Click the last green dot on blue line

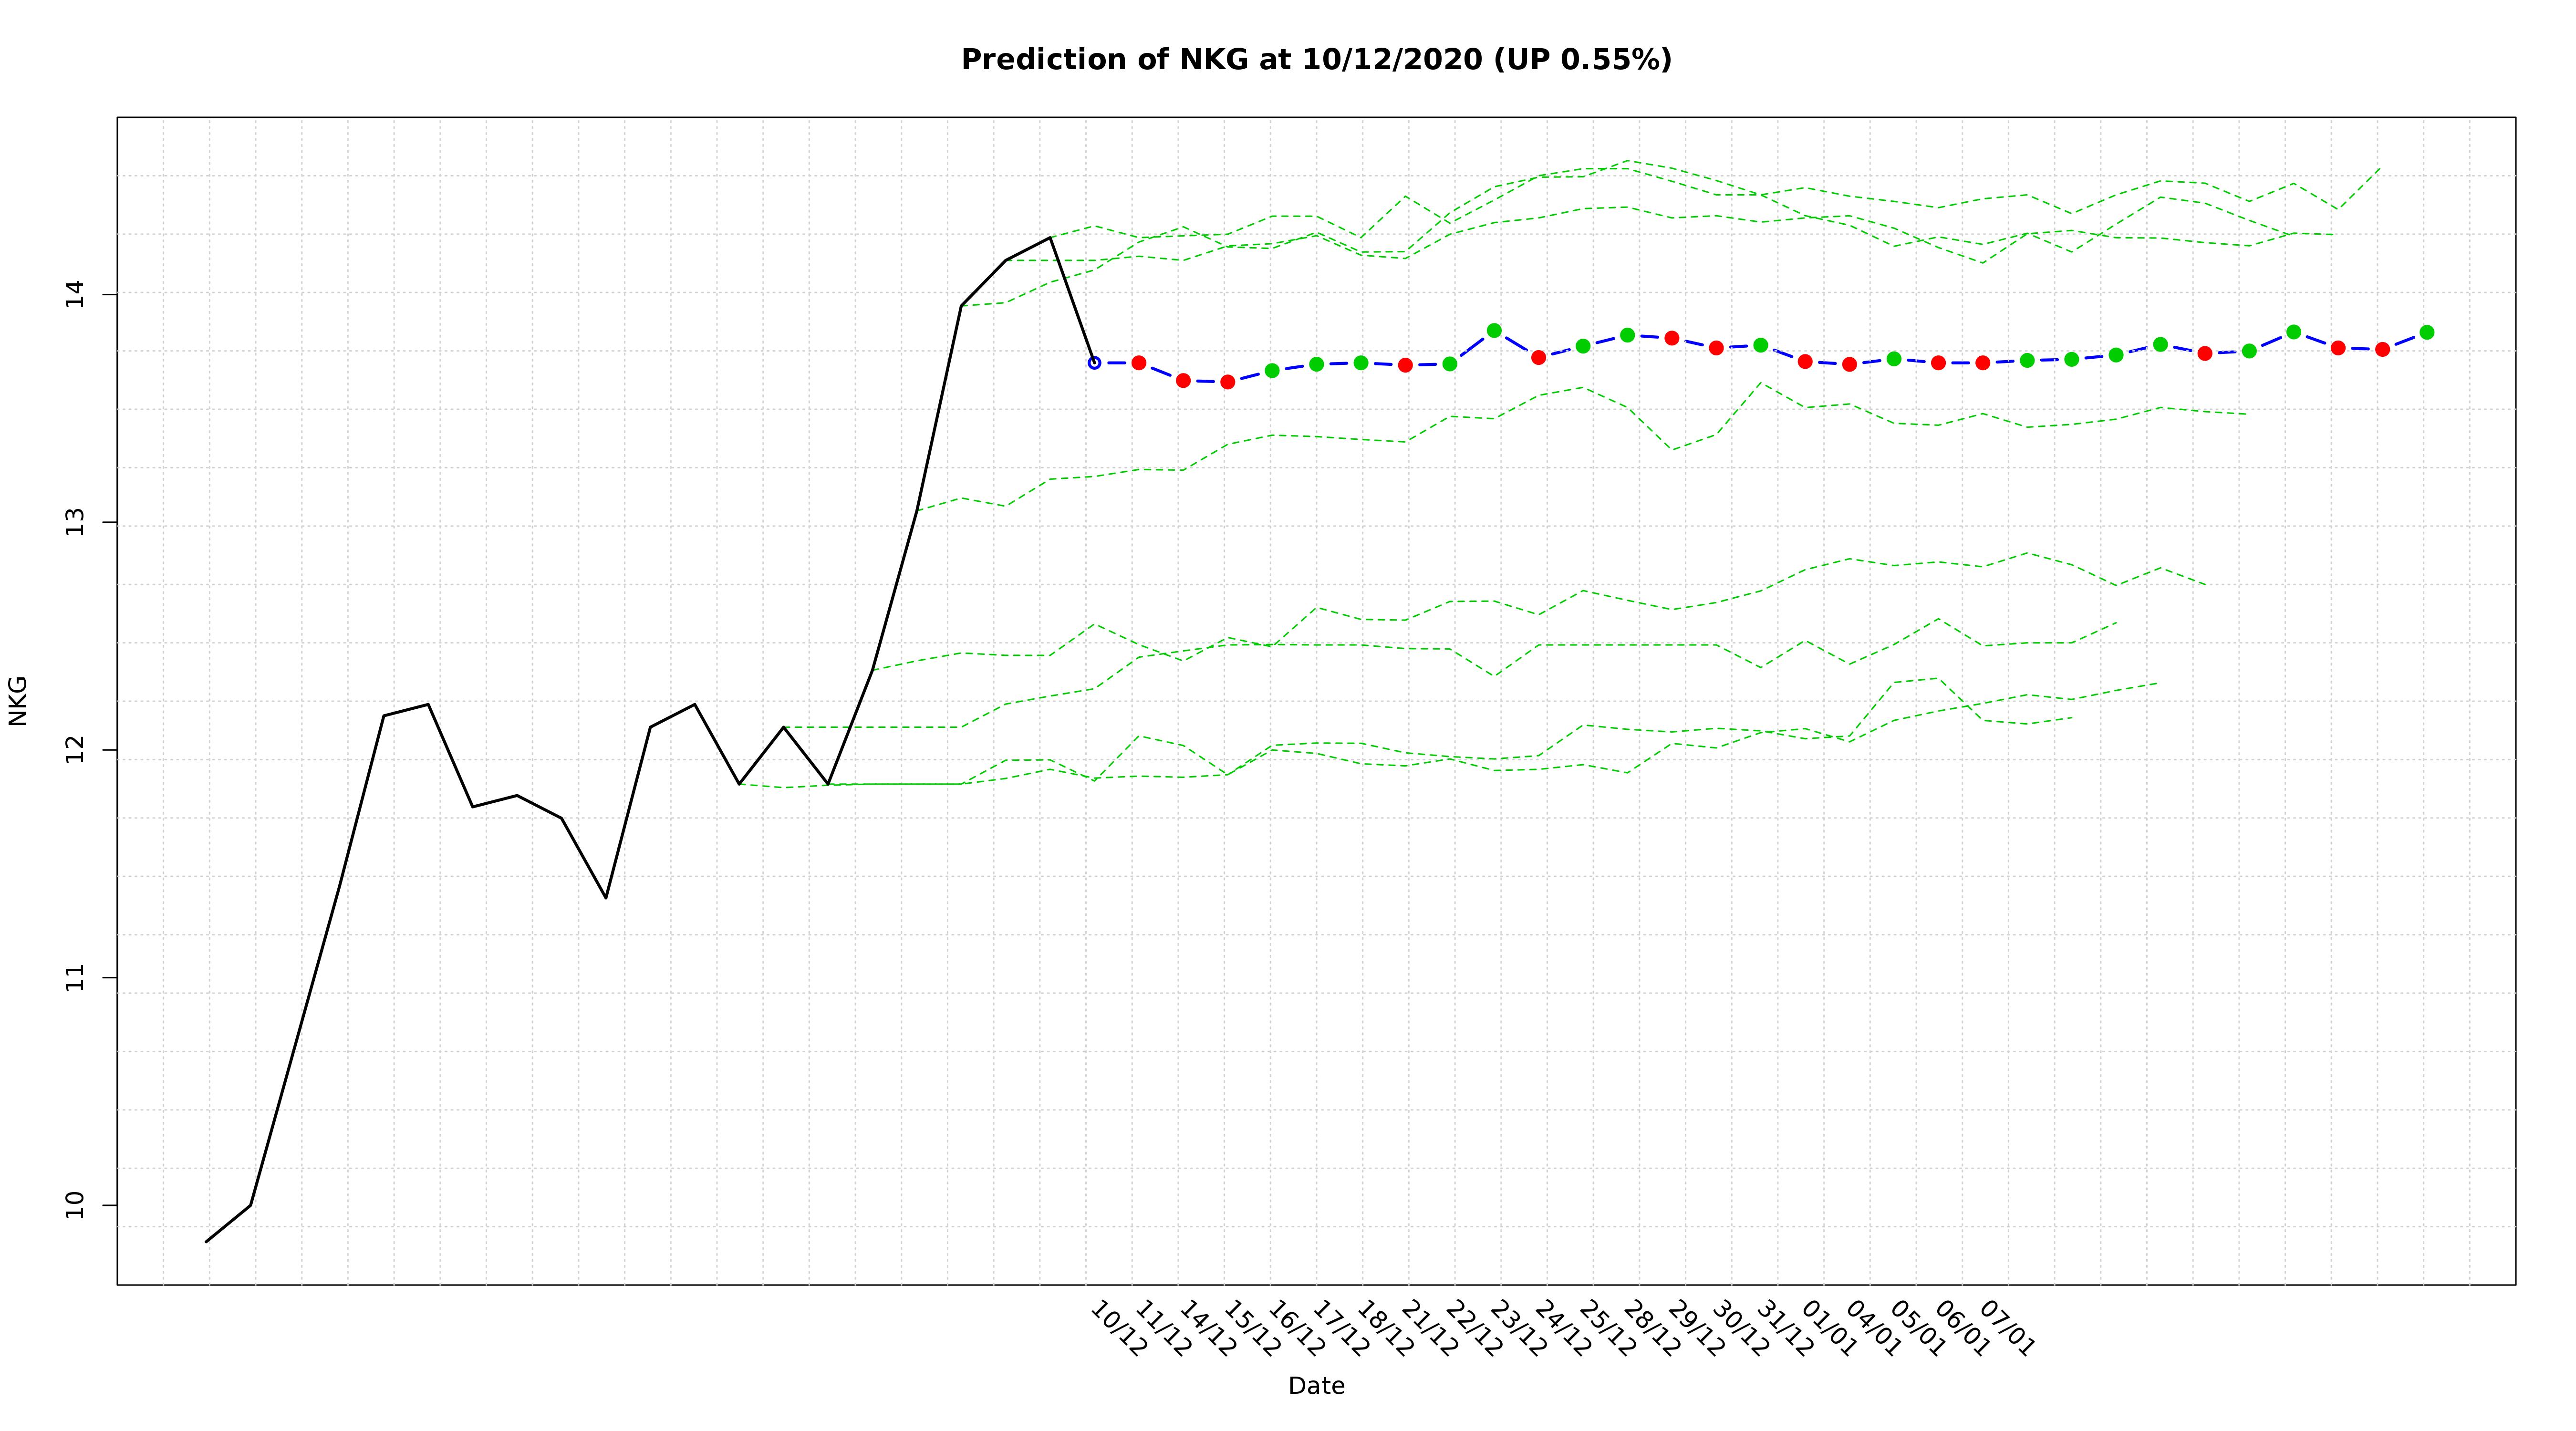coord(2427,332)
